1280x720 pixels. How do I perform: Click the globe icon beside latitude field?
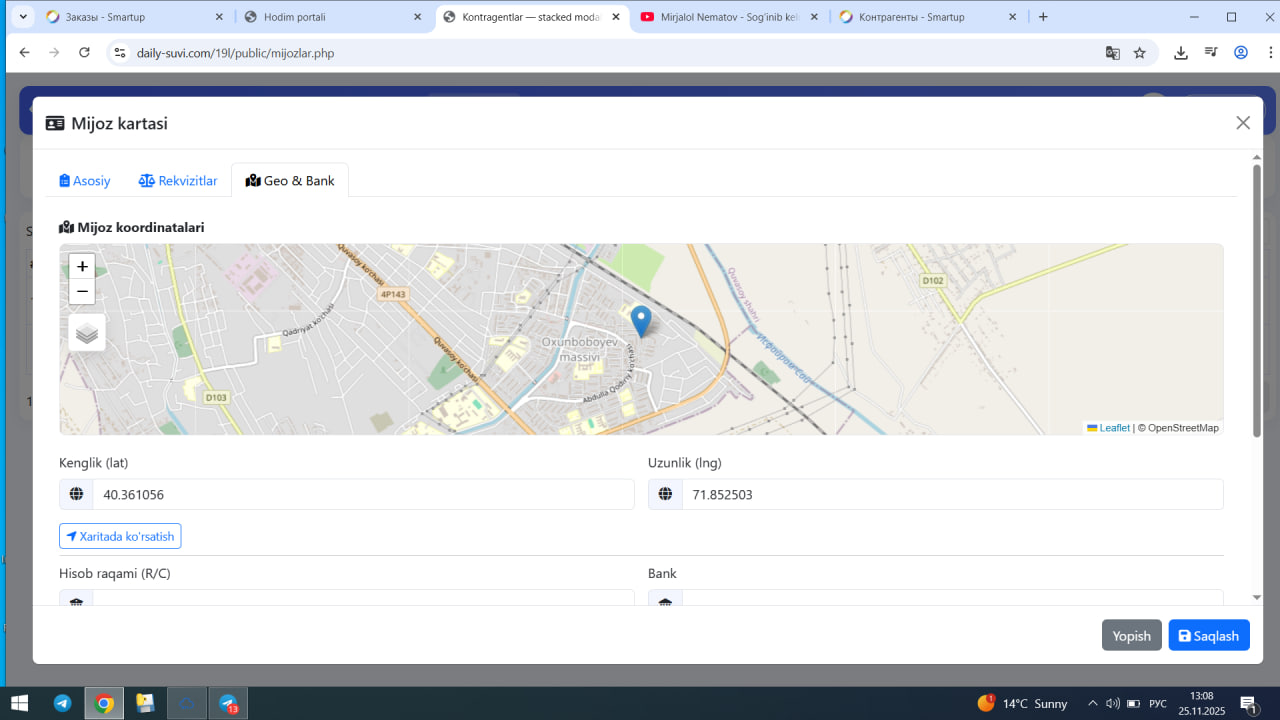[76, 495]
